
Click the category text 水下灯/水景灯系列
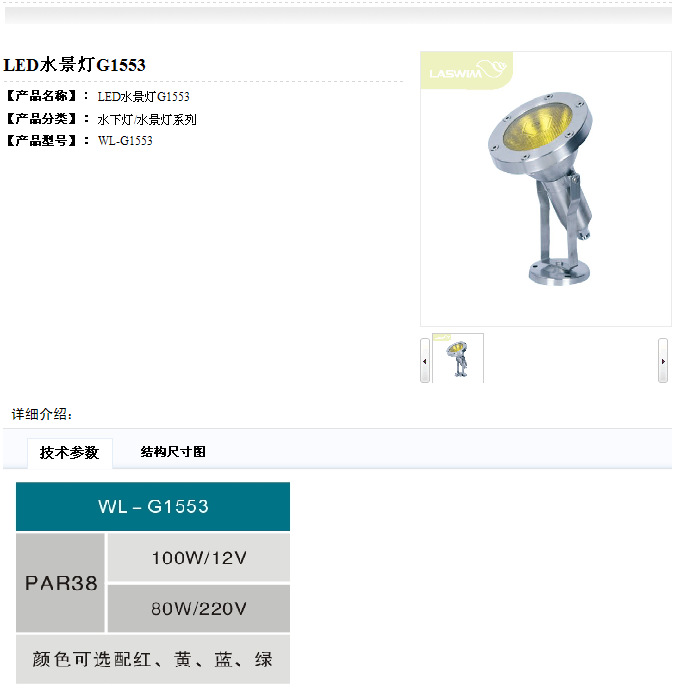click(147, 119)
